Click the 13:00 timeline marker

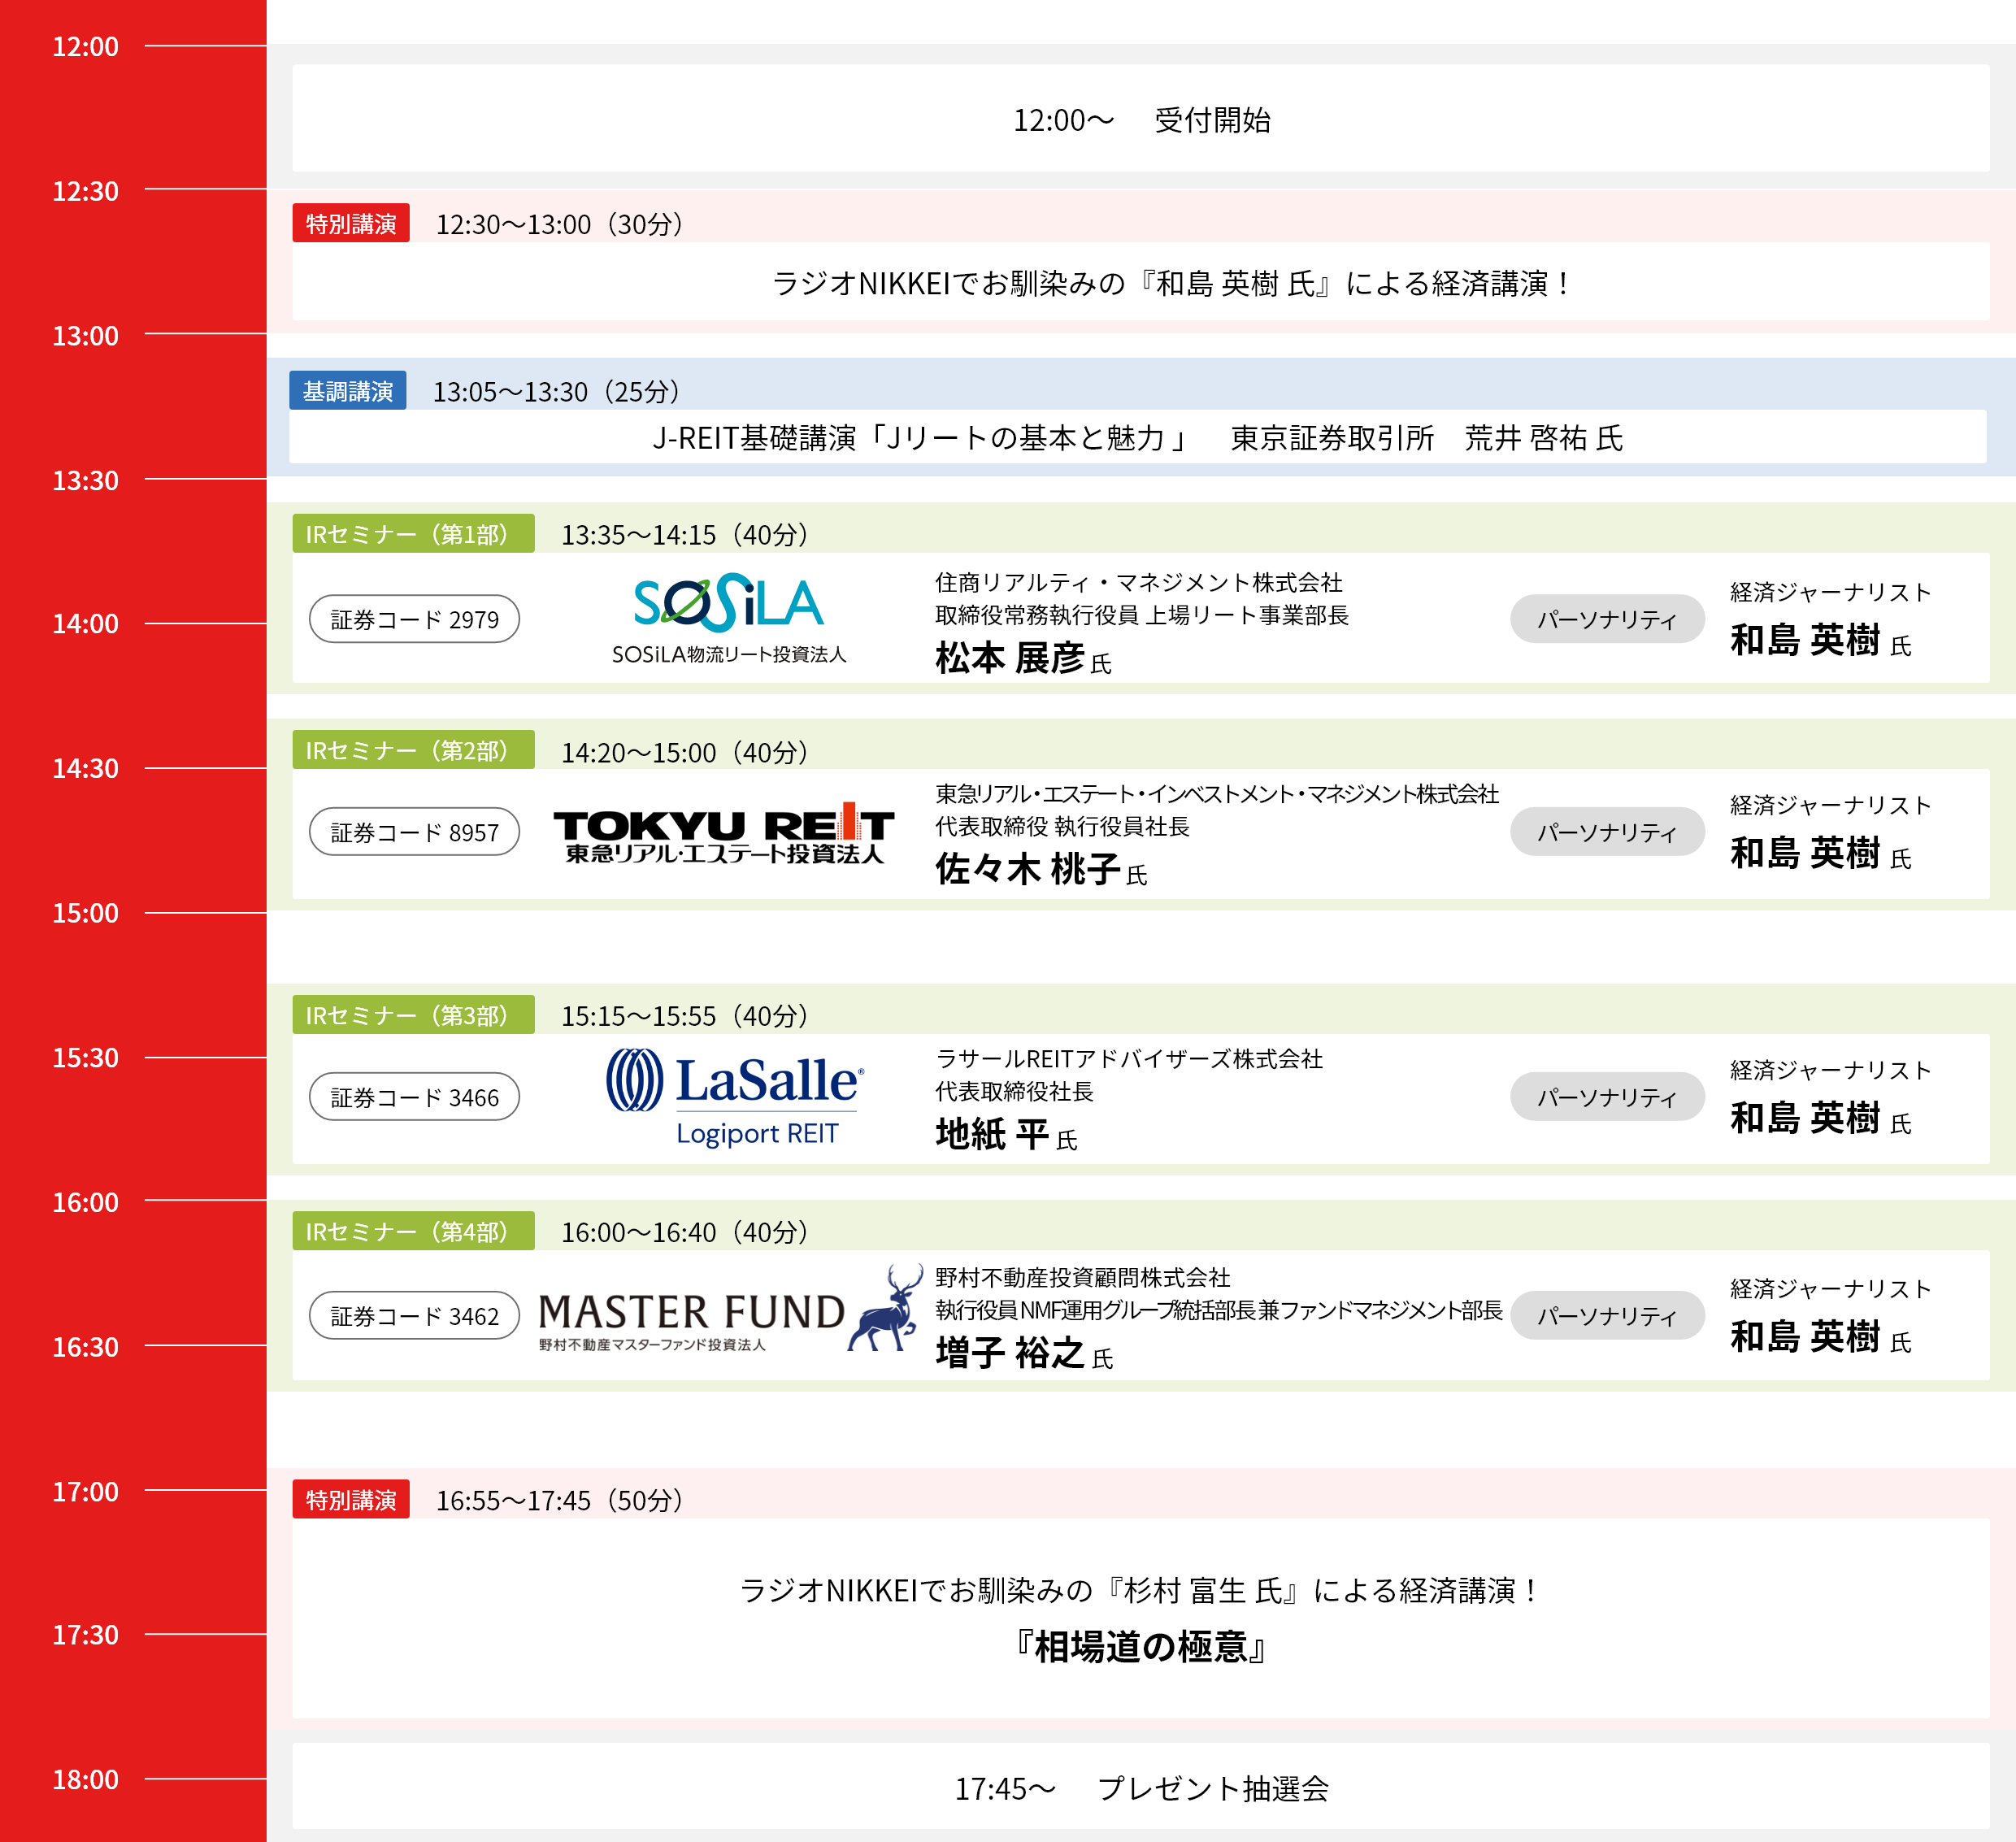(85, 335)
